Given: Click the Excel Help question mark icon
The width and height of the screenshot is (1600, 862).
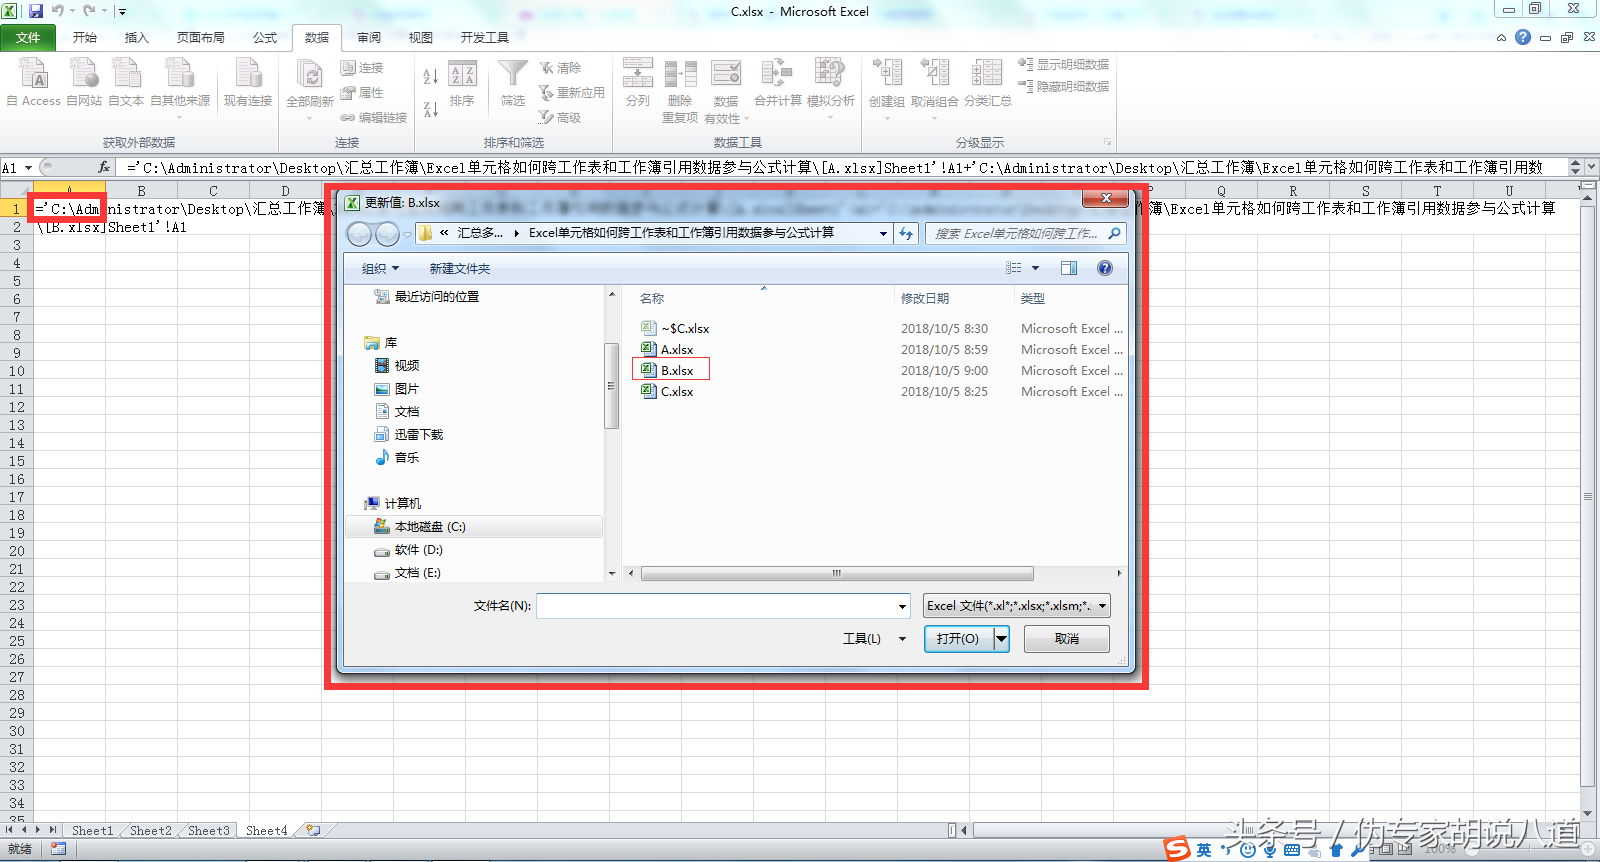Looking at the screenshot, I should [x=1523, y=37].
